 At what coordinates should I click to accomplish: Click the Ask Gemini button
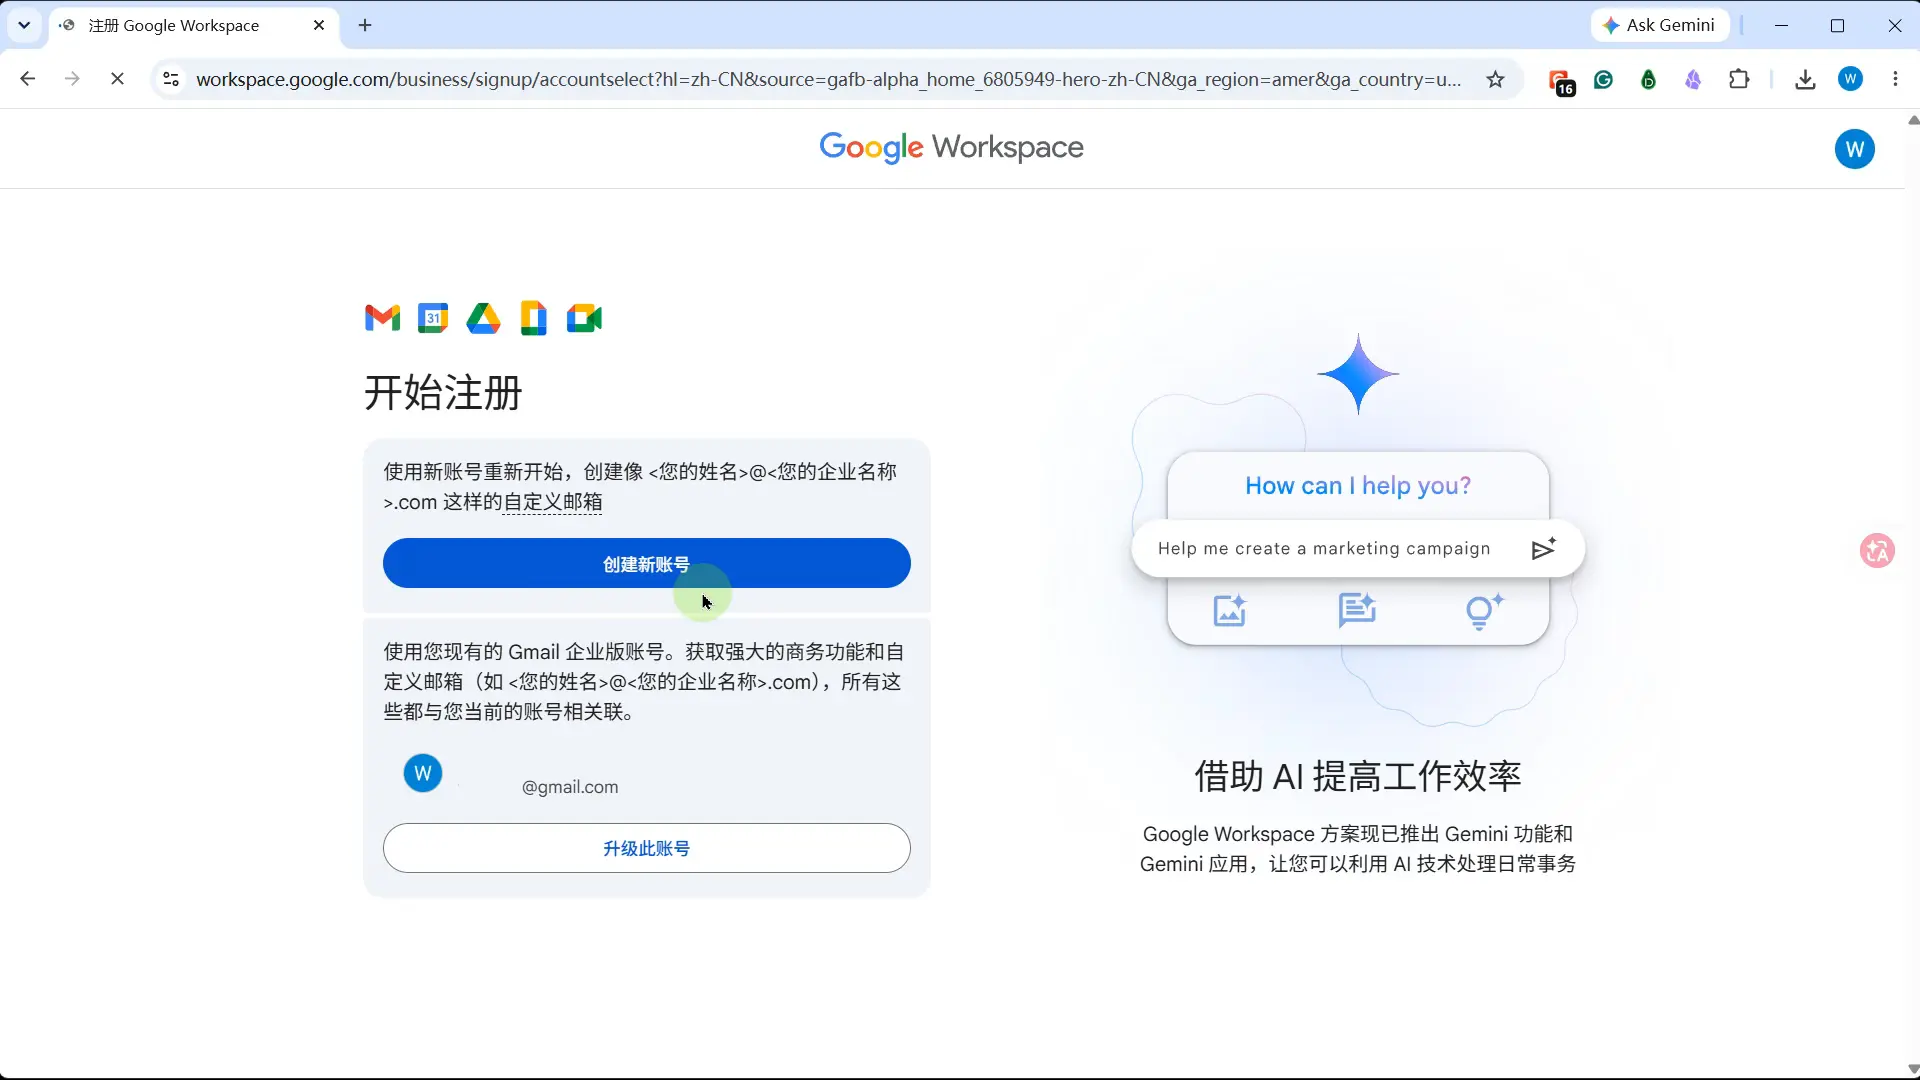tap(1659, 25)
